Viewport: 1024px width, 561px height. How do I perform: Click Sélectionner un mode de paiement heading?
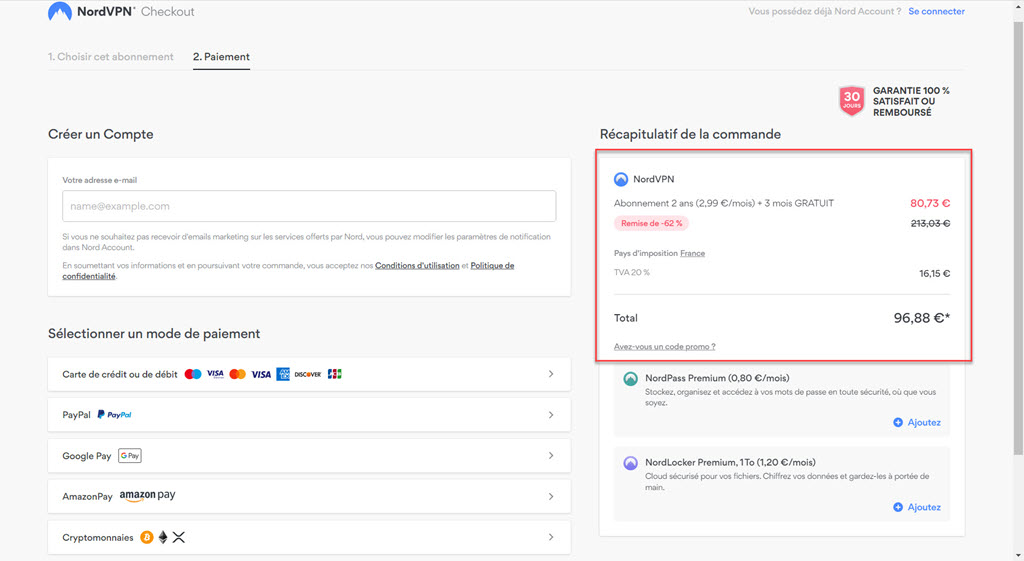(154, 334)
